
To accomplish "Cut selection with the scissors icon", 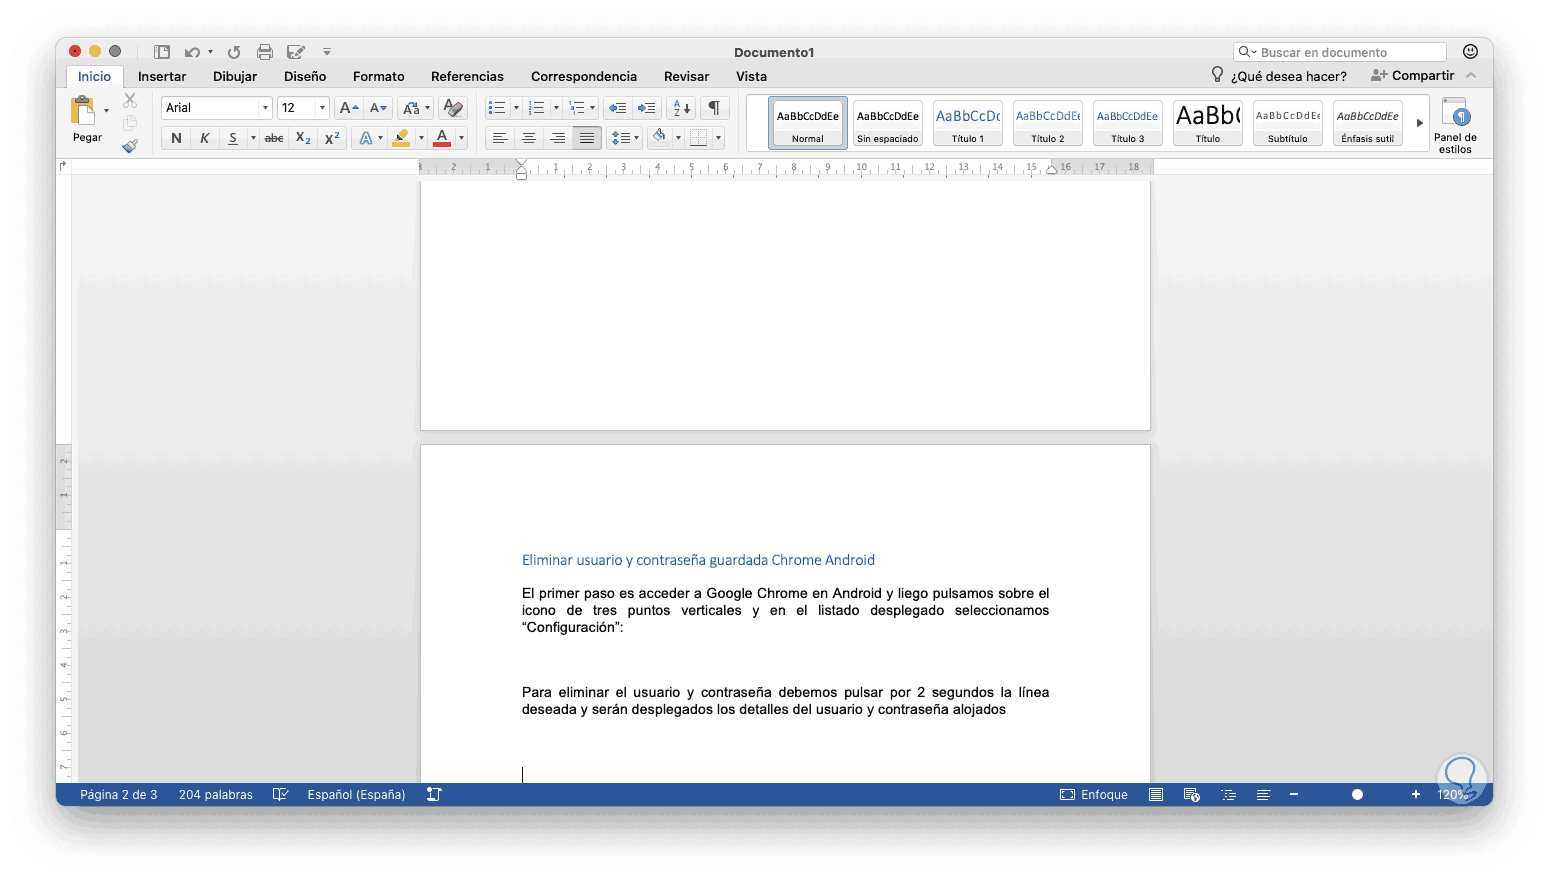I will click(130, 101).
